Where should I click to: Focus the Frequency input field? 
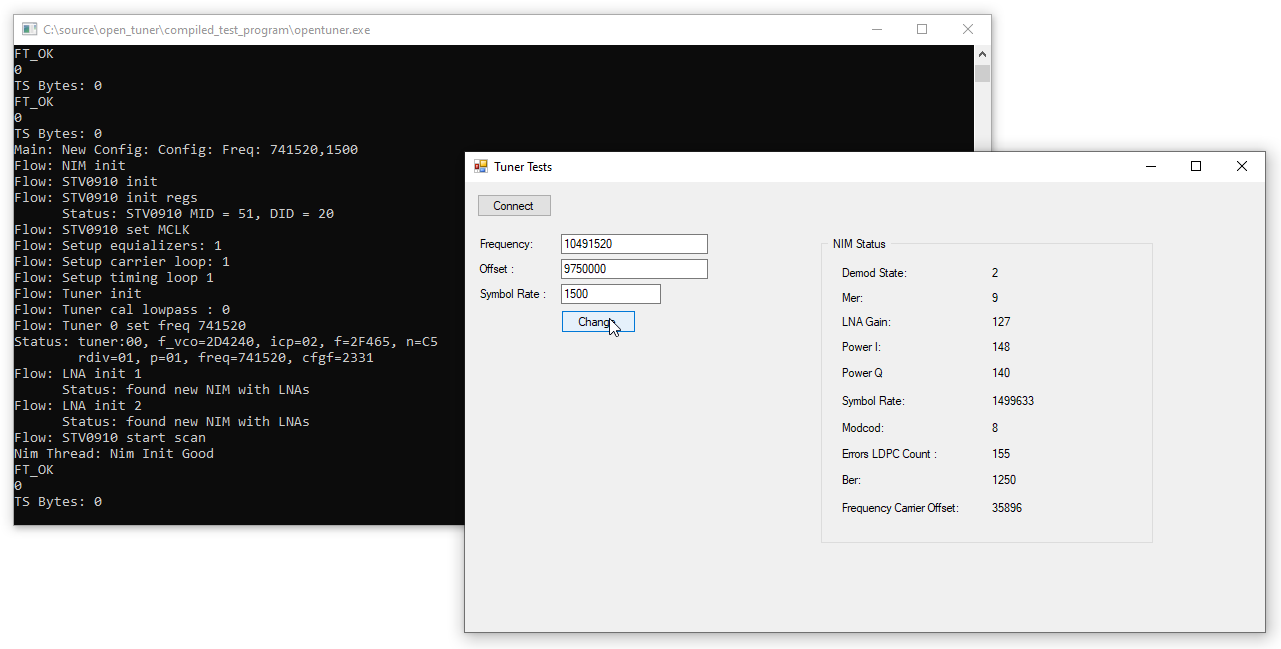tap(634, 244)
